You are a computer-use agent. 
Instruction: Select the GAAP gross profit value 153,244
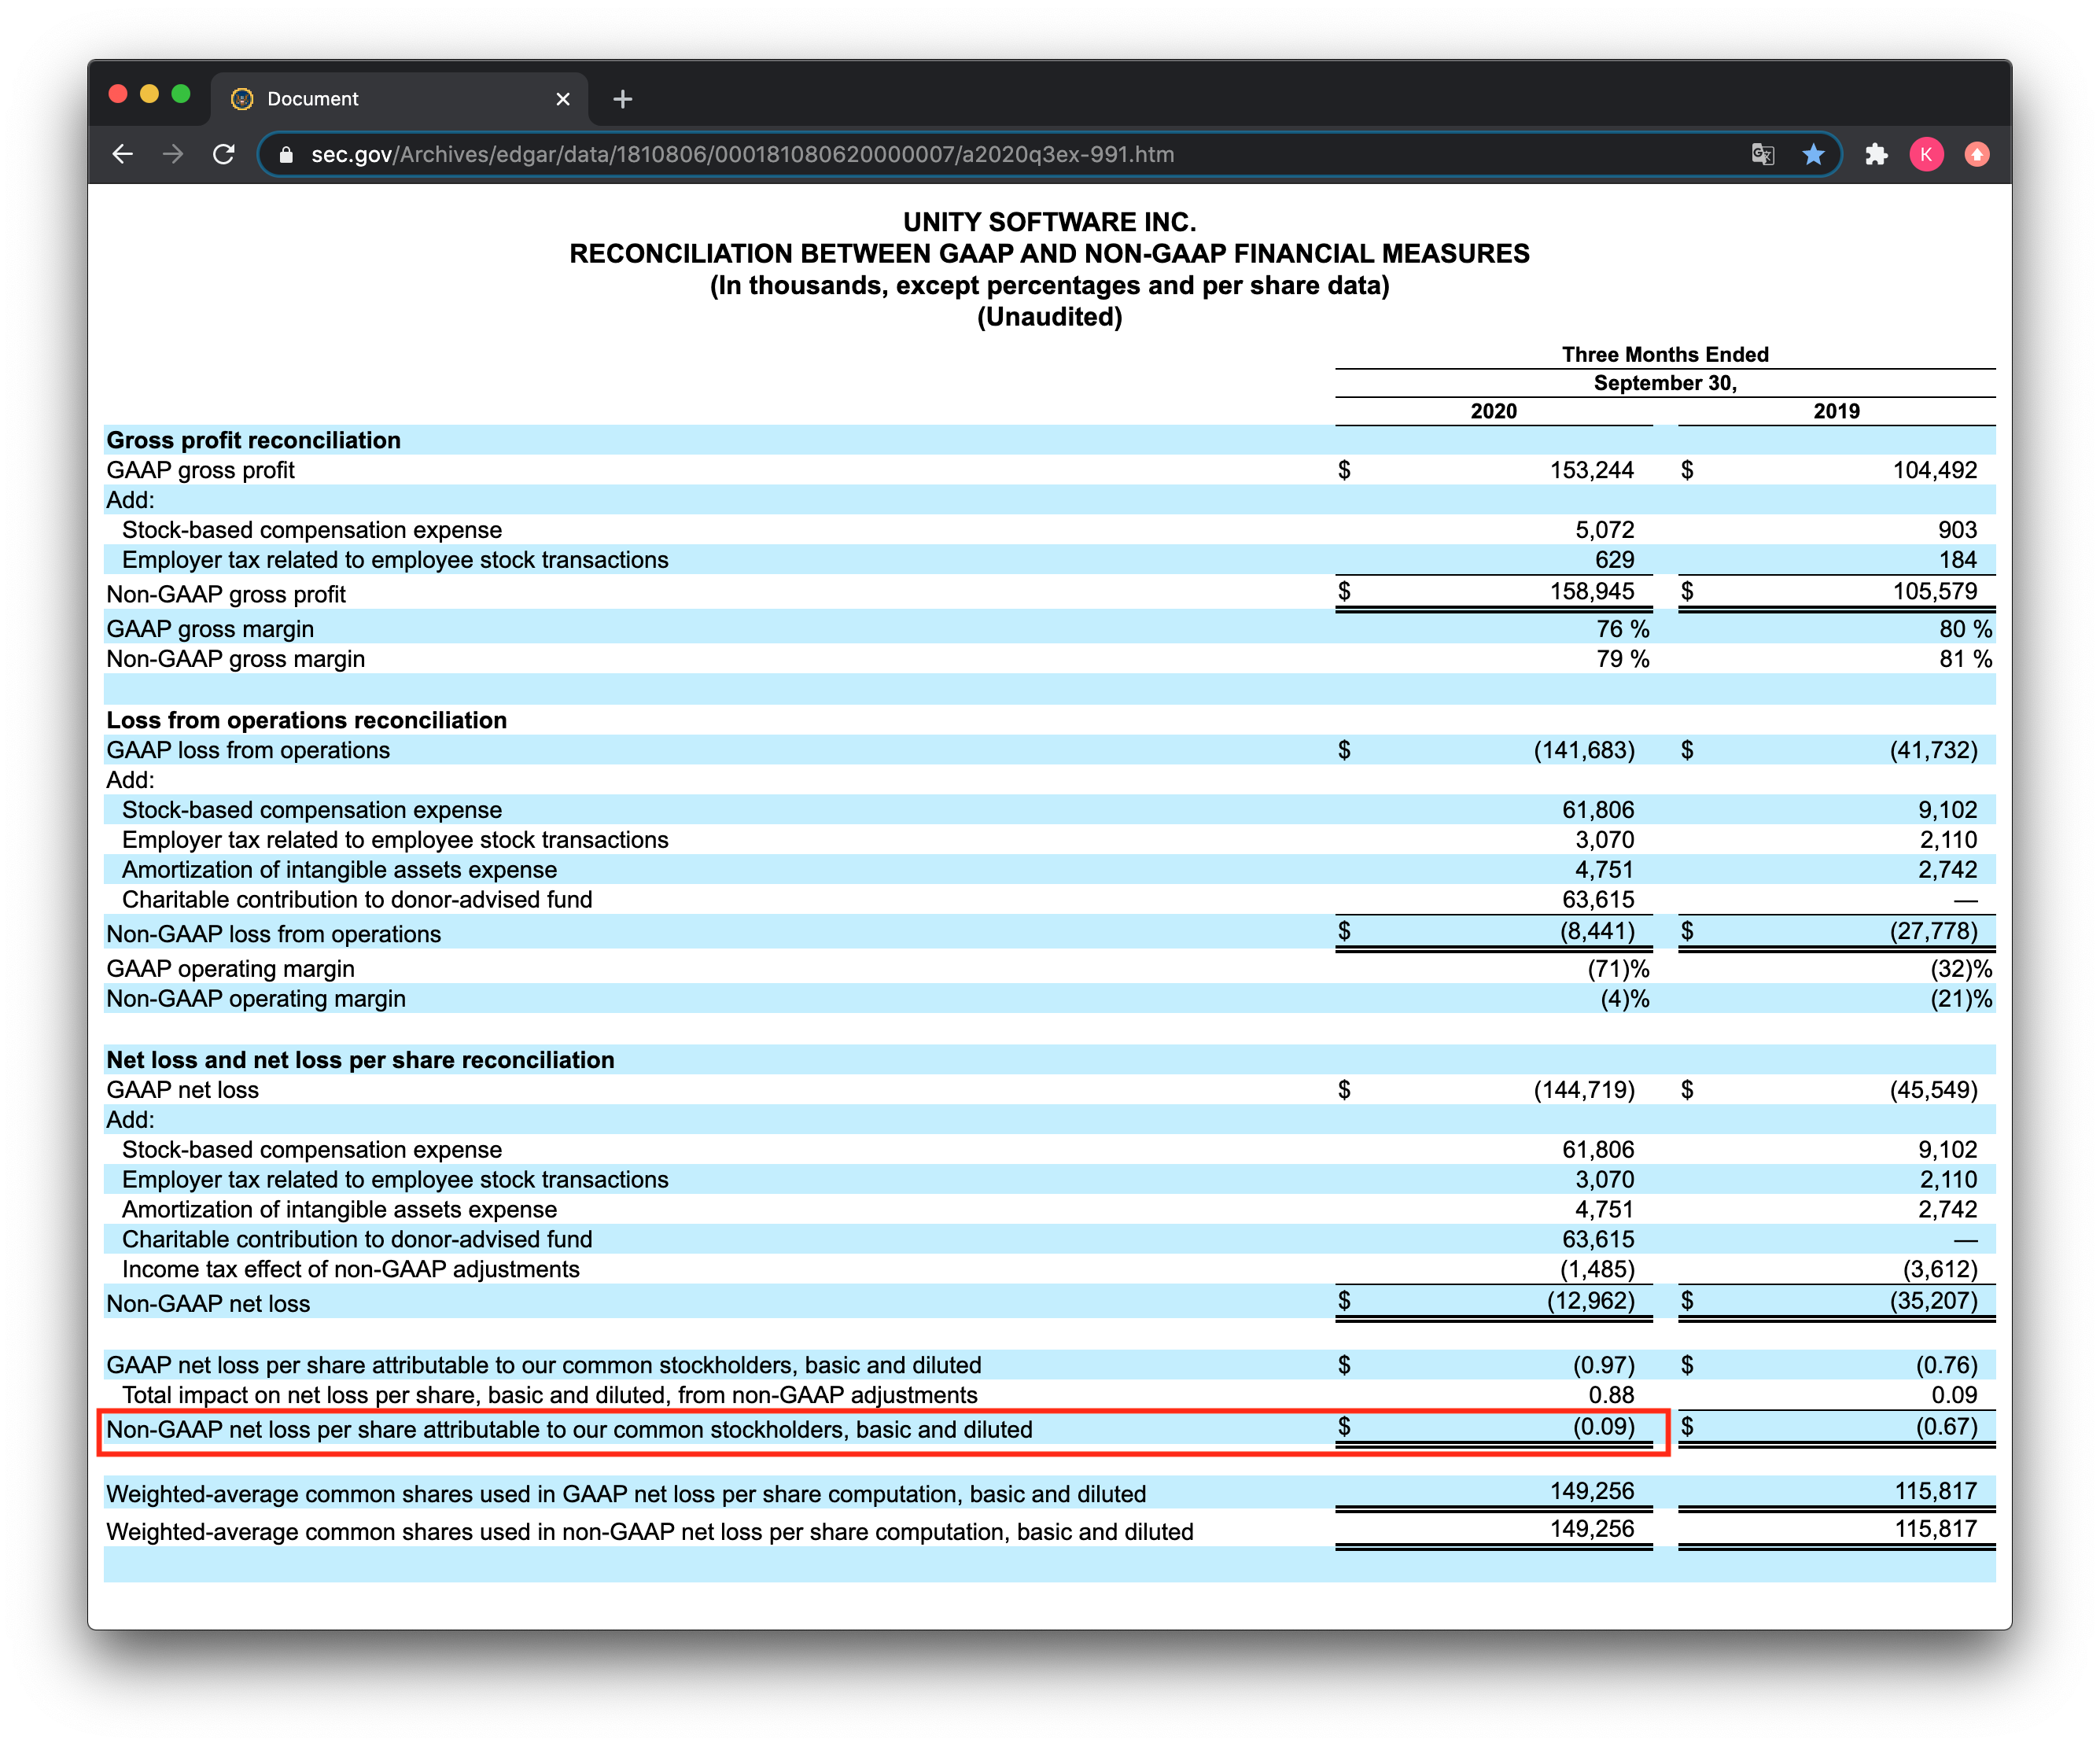pyautogui.click(x=1592, y=470)
